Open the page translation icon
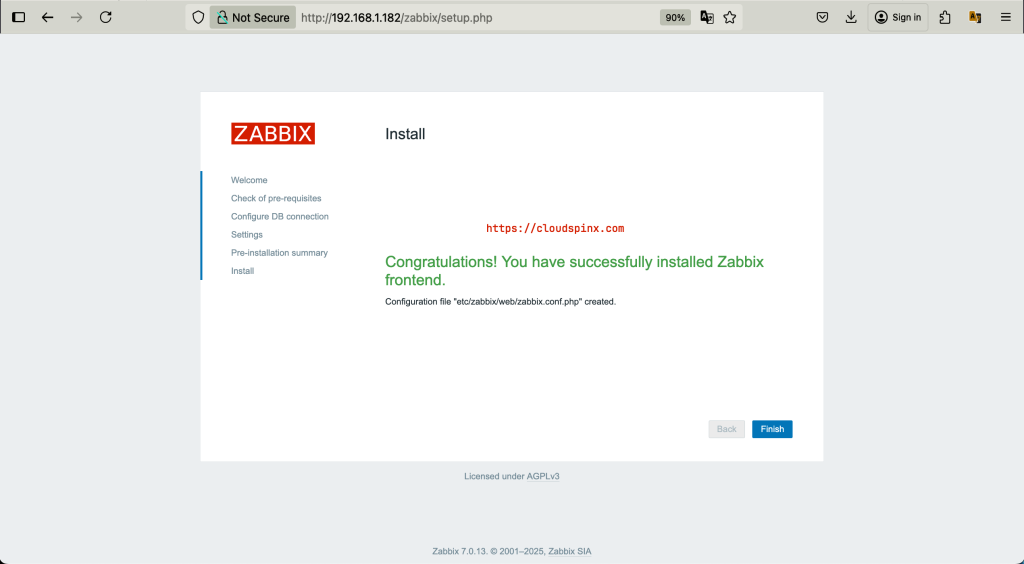Screen dimensions: 1024x564 pyautogui.click(x=707, y=18)
